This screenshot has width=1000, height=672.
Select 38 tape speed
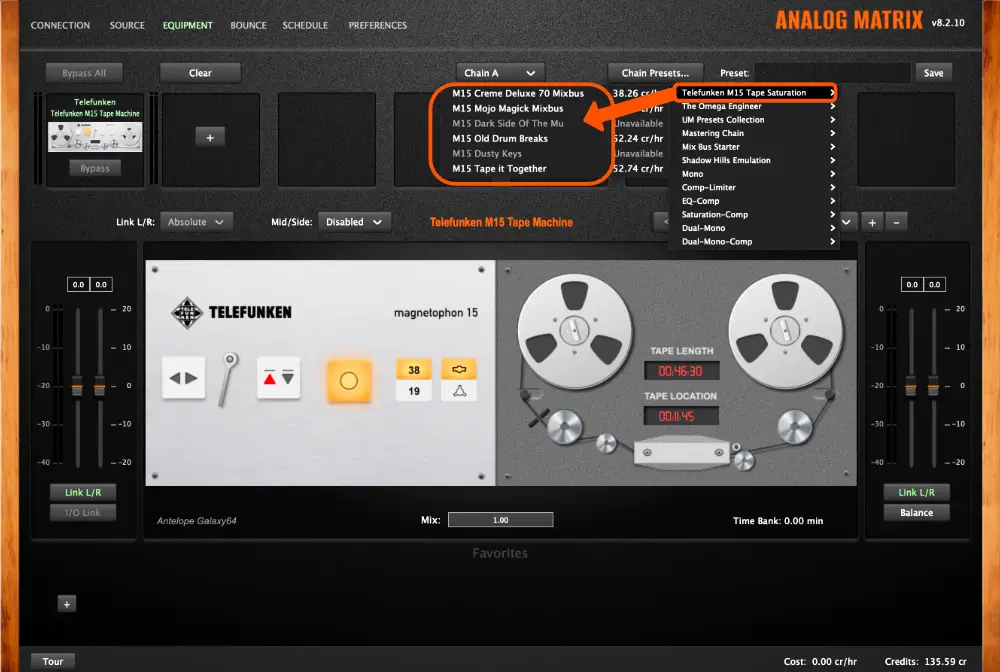[414, 370]
